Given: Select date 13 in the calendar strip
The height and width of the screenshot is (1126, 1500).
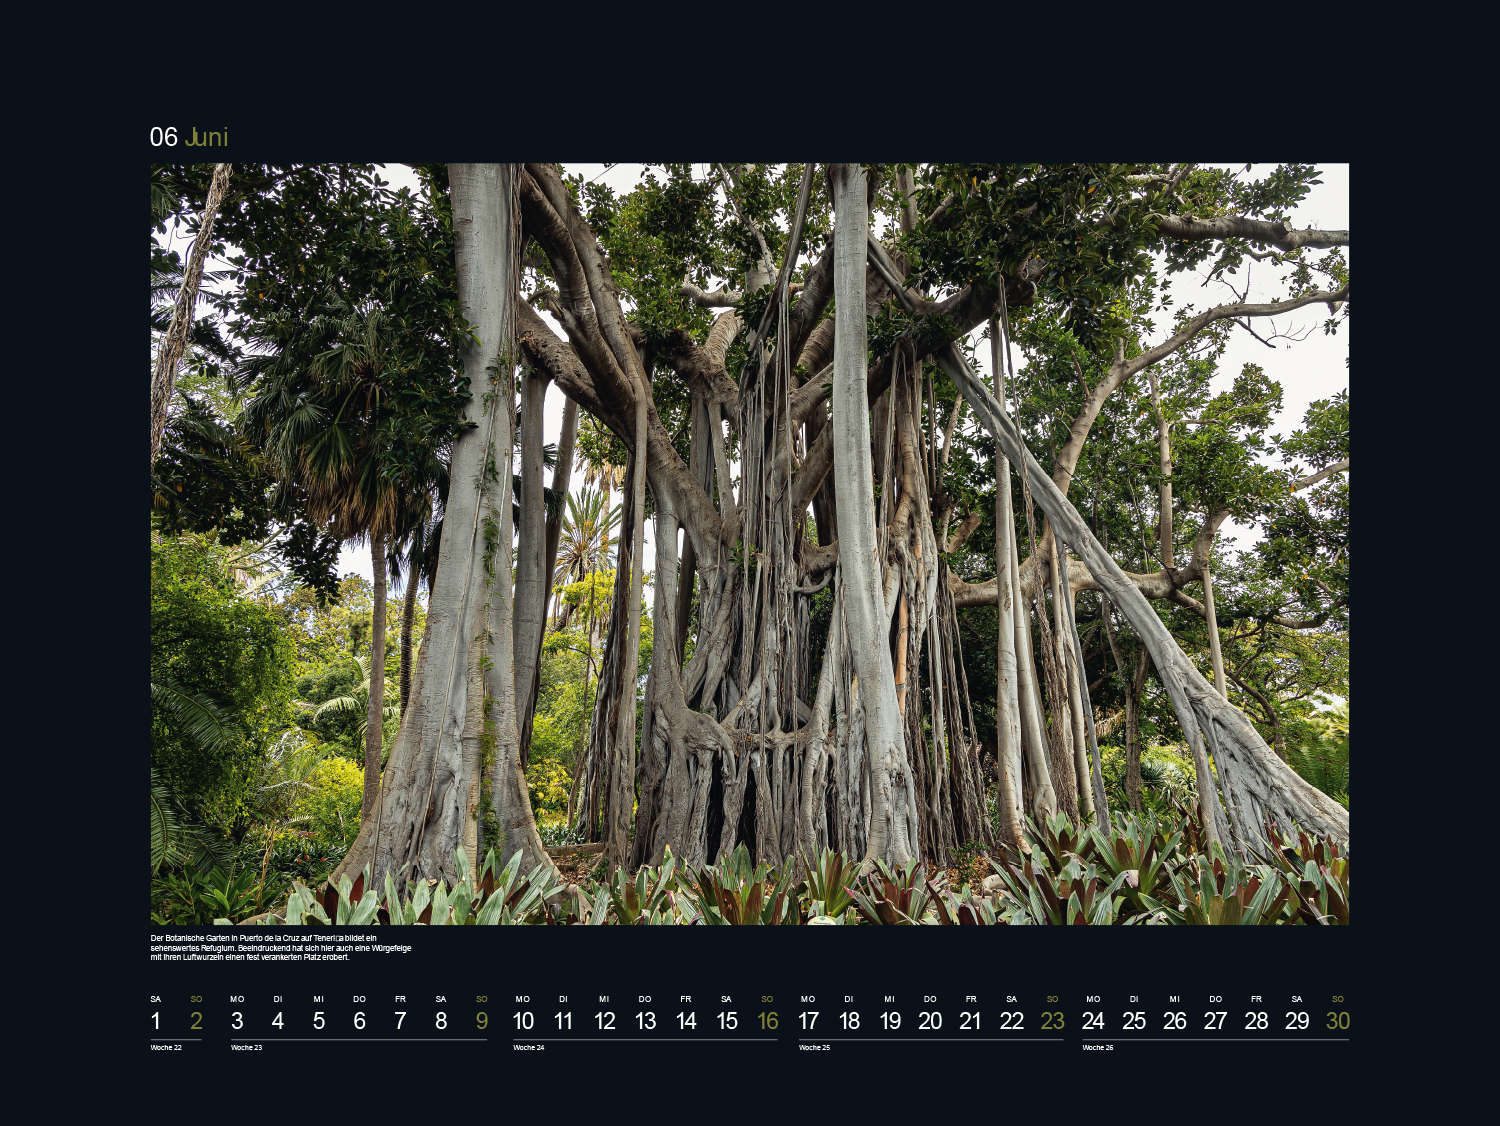Looking at the screenshot, I should (645, 1021).
